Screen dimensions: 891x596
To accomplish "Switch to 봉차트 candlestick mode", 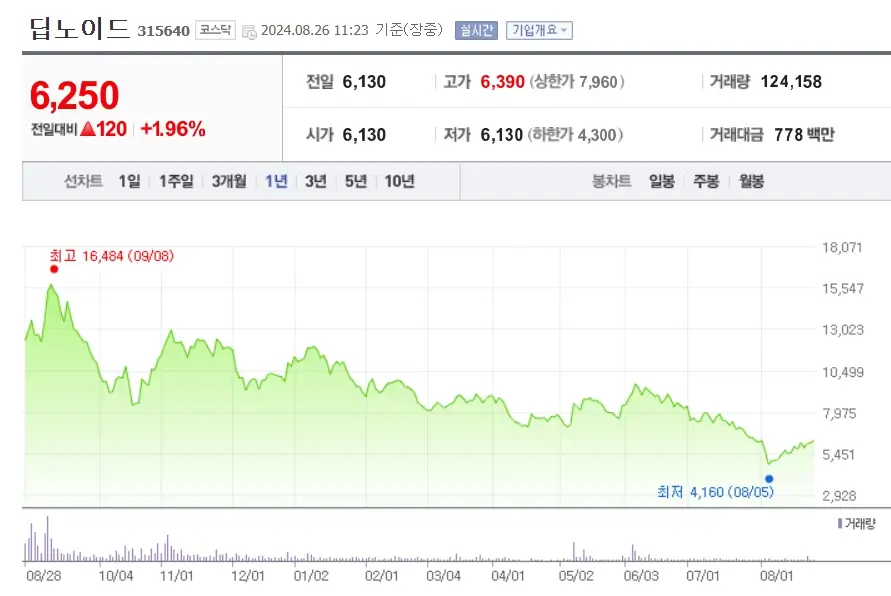I will click(x=610, y=181).
